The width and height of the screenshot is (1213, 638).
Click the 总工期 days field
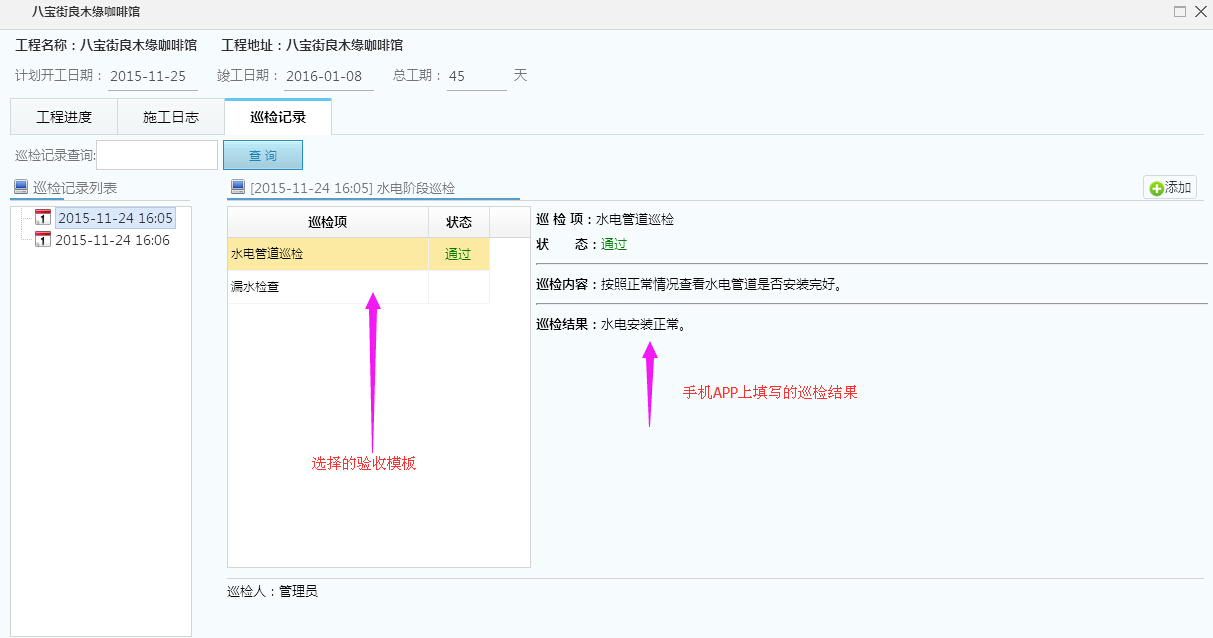pyautogui.click(x=476, y=76)
